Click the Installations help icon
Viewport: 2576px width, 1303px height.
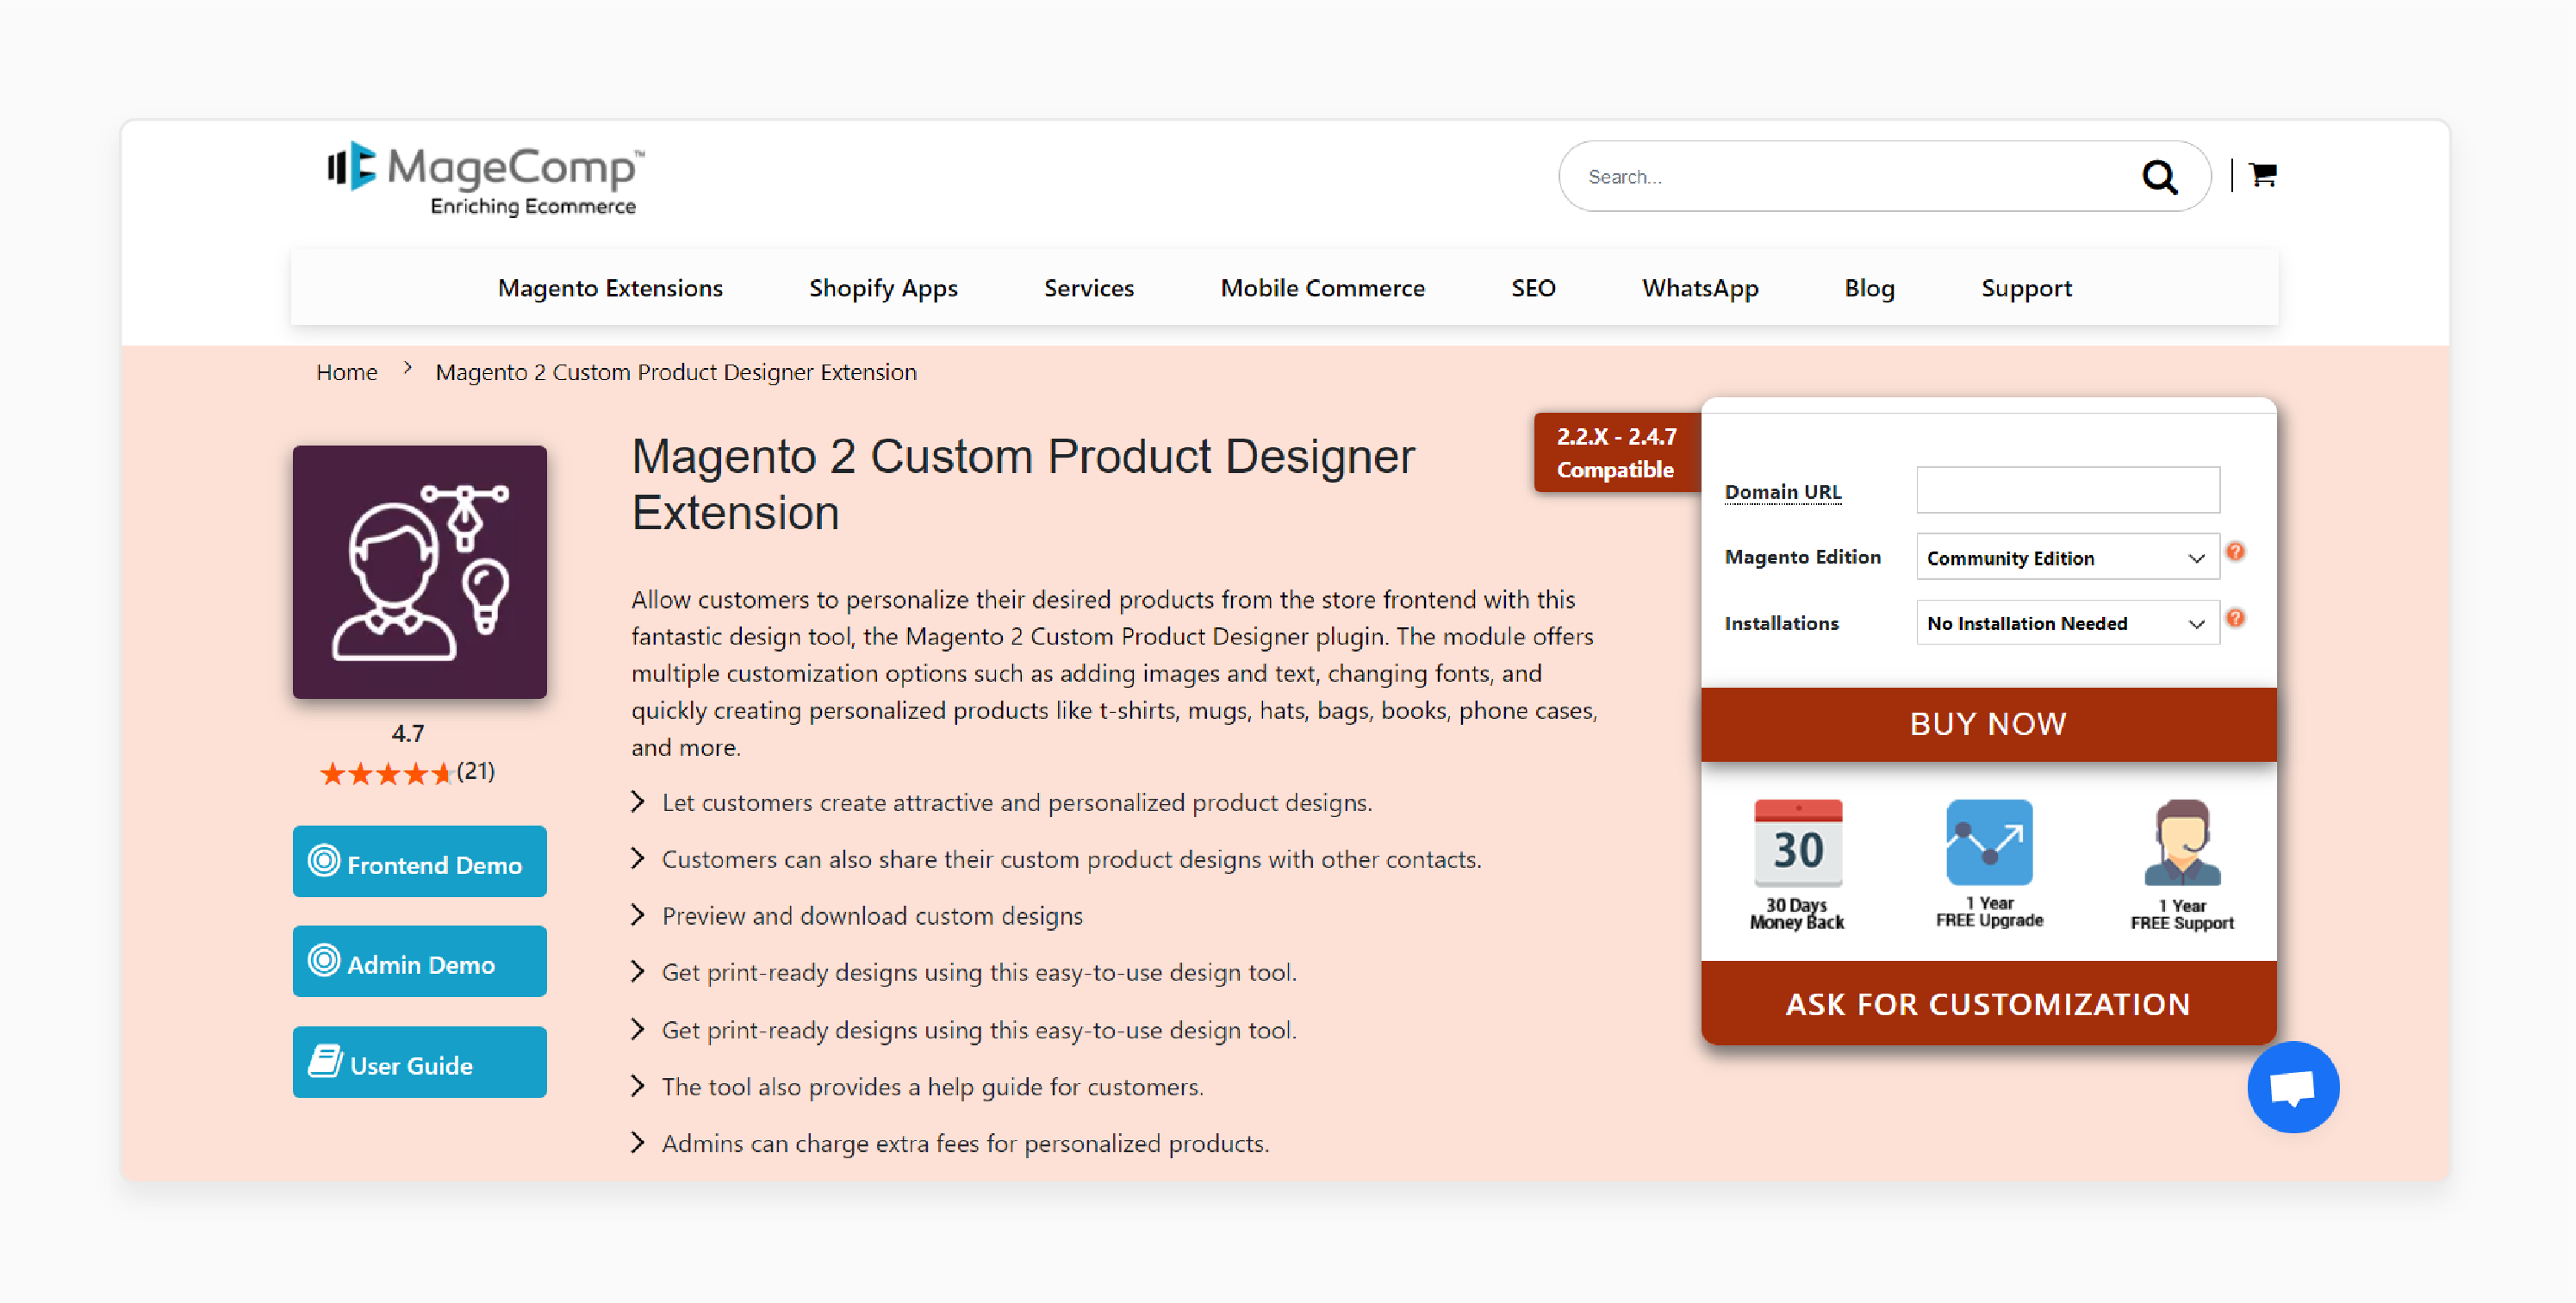pyautogui.click(x=2235, y=618)
